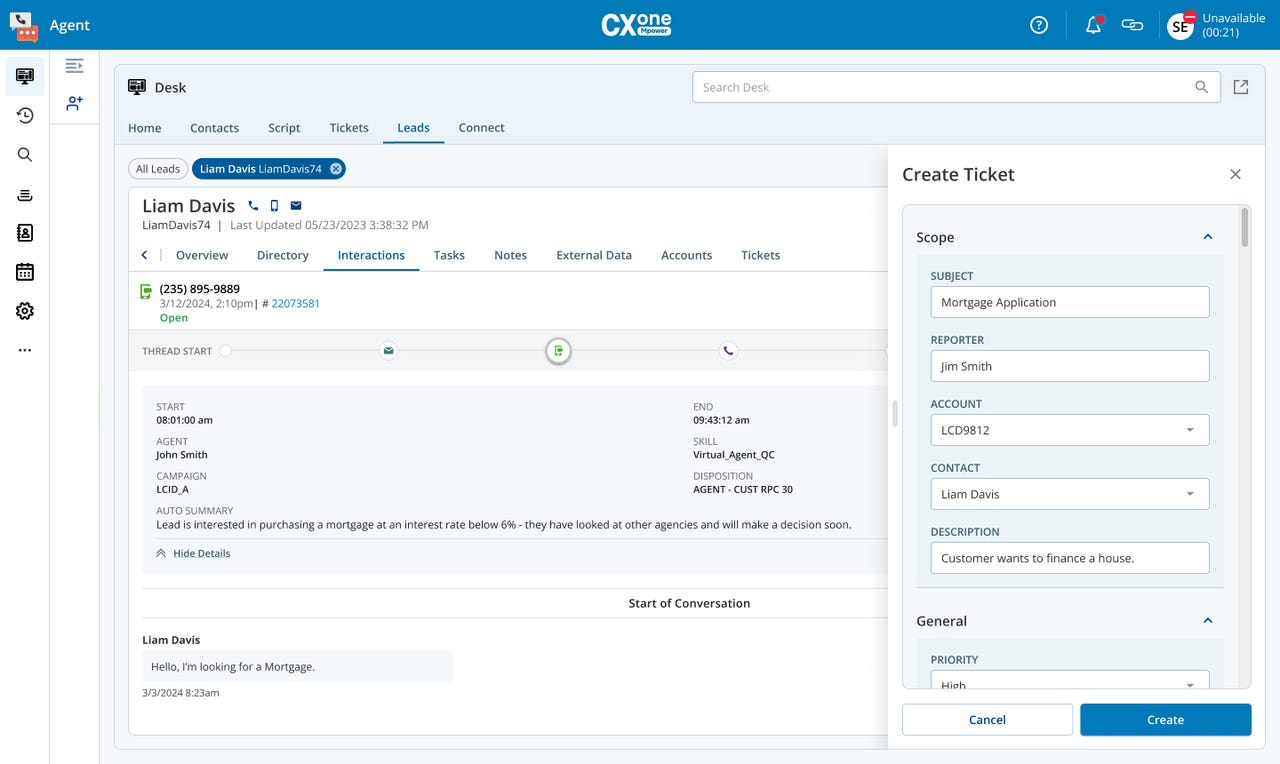Click the Subject input field
The height and width of the screenshot is (764, 1280).
1069,302
